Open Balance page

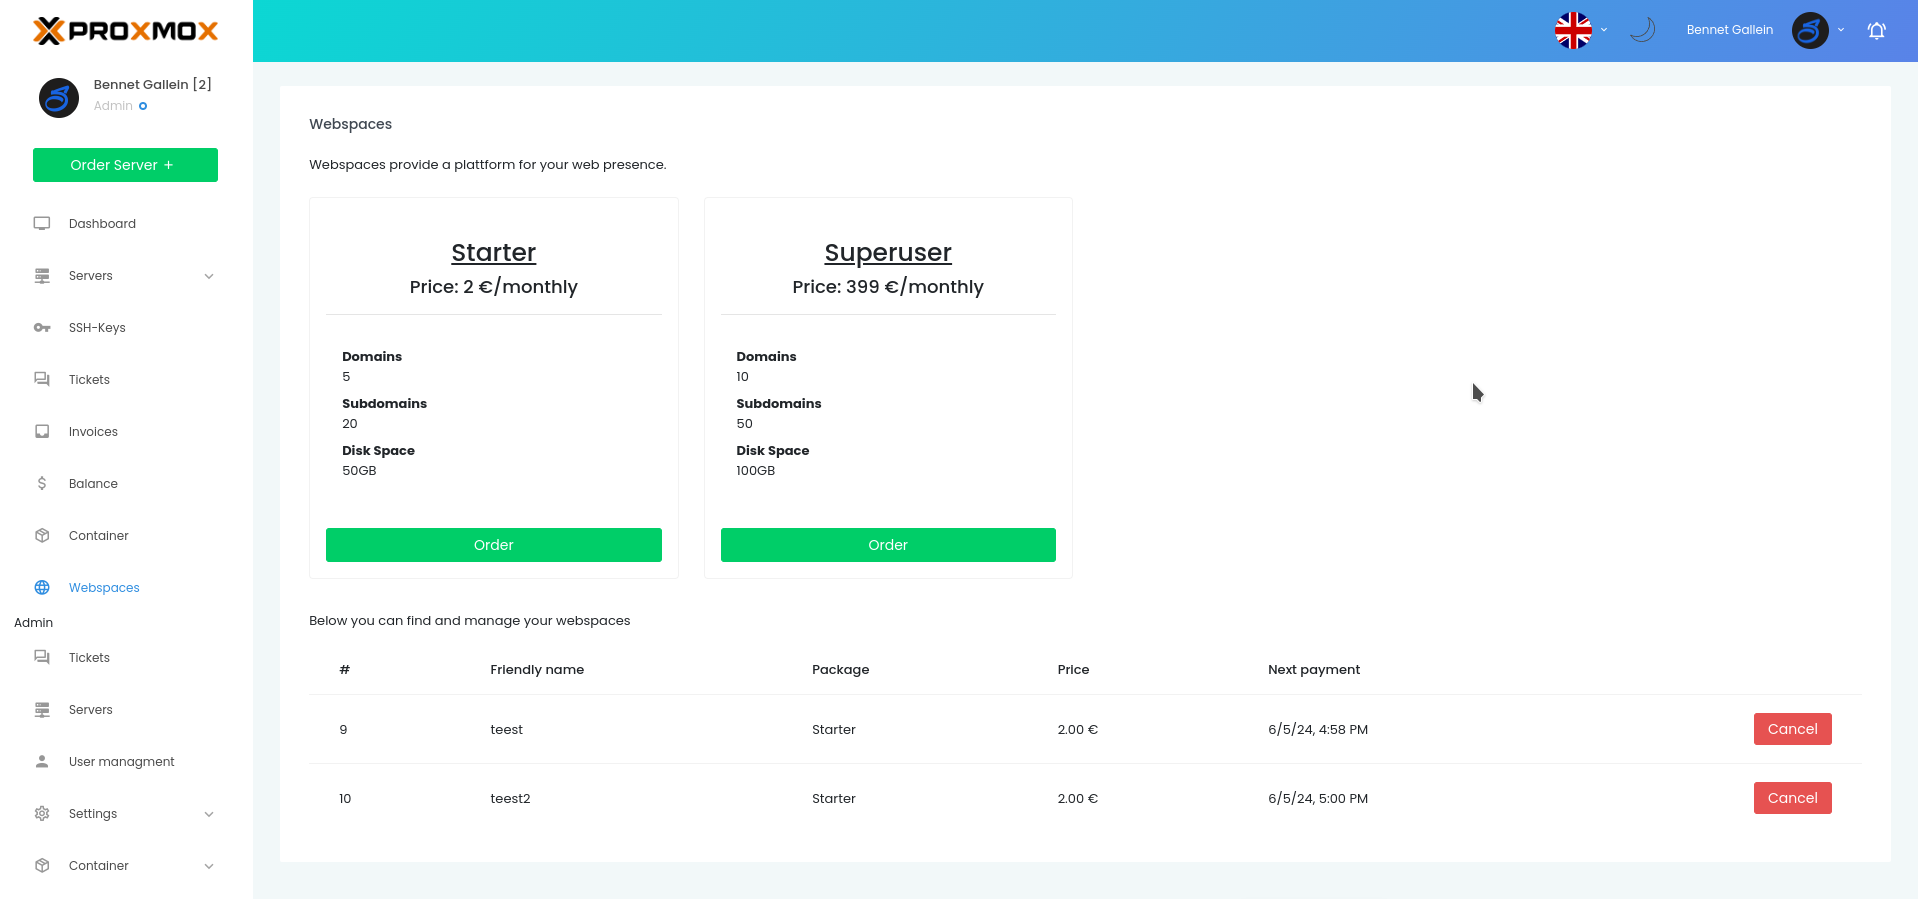click(93, 484)
